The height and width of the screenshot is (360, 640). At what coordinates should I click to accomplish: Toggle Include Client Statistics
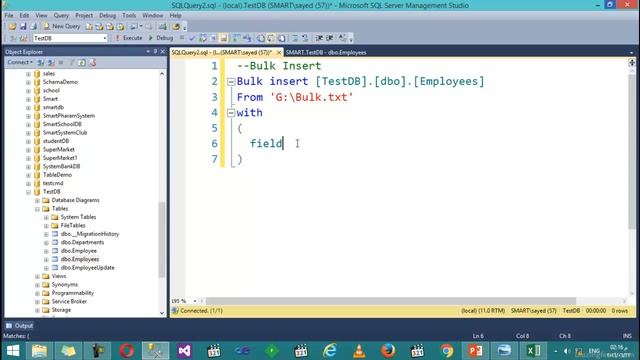click(x=247, y=38)
